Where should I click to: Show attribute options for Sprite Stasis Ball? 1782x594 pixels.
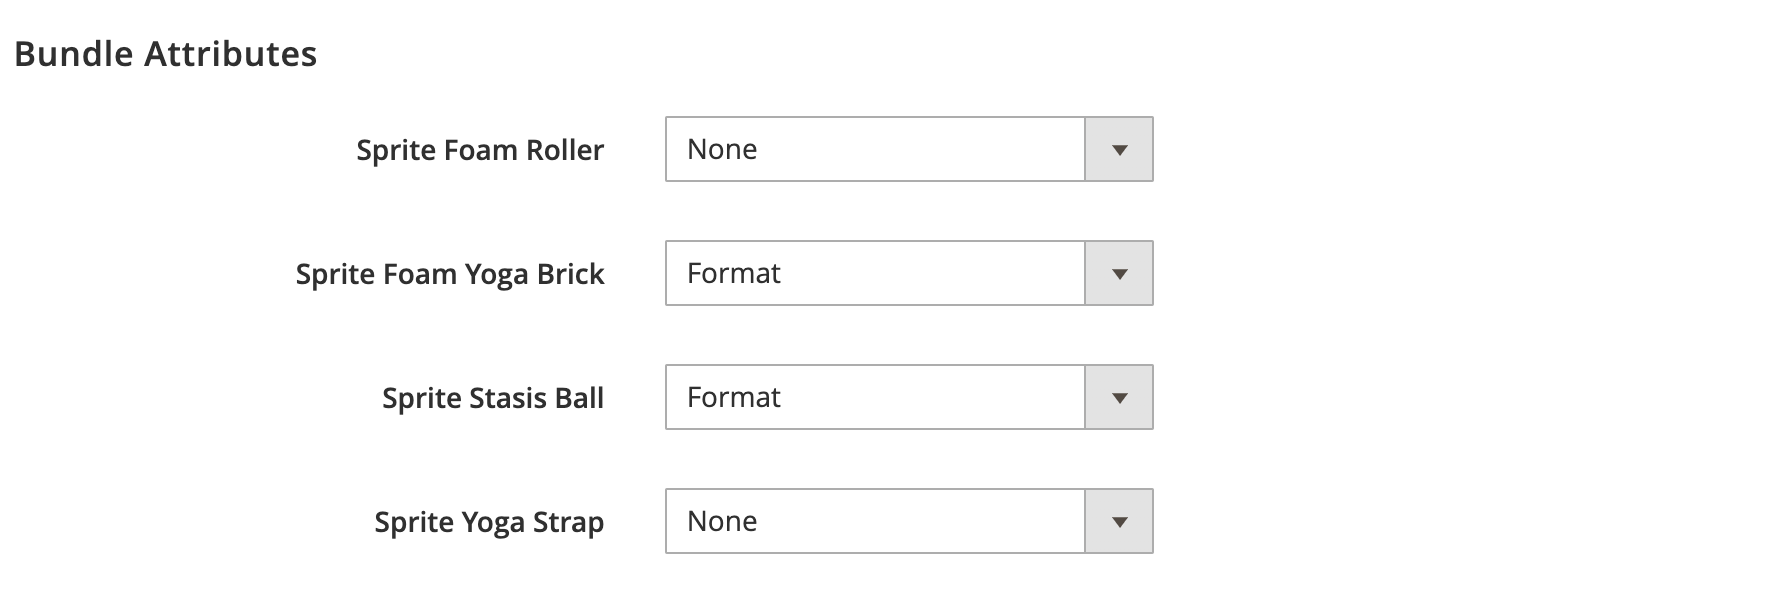click(x=908, y=398)
